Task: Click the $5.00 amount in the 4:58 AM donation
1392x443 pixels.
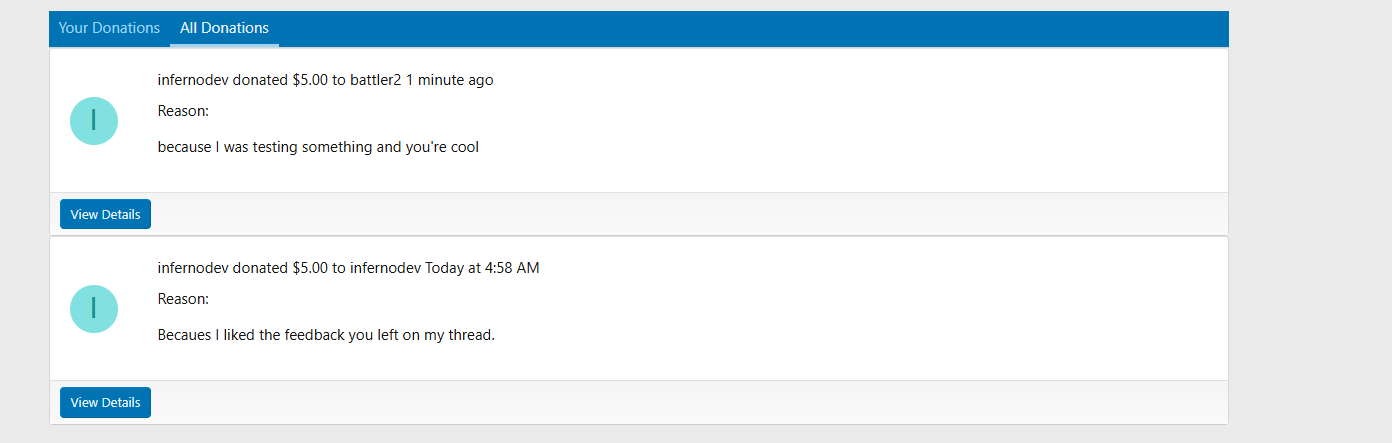Action: (x=310, y=268)
